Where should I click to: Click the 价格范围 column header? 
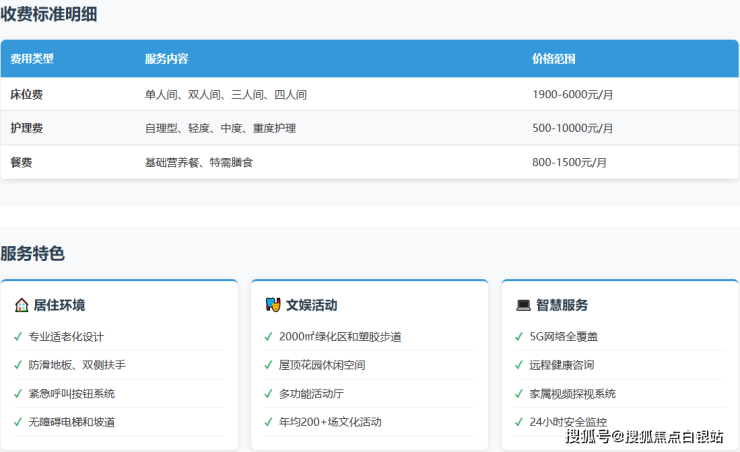(553, 59)
